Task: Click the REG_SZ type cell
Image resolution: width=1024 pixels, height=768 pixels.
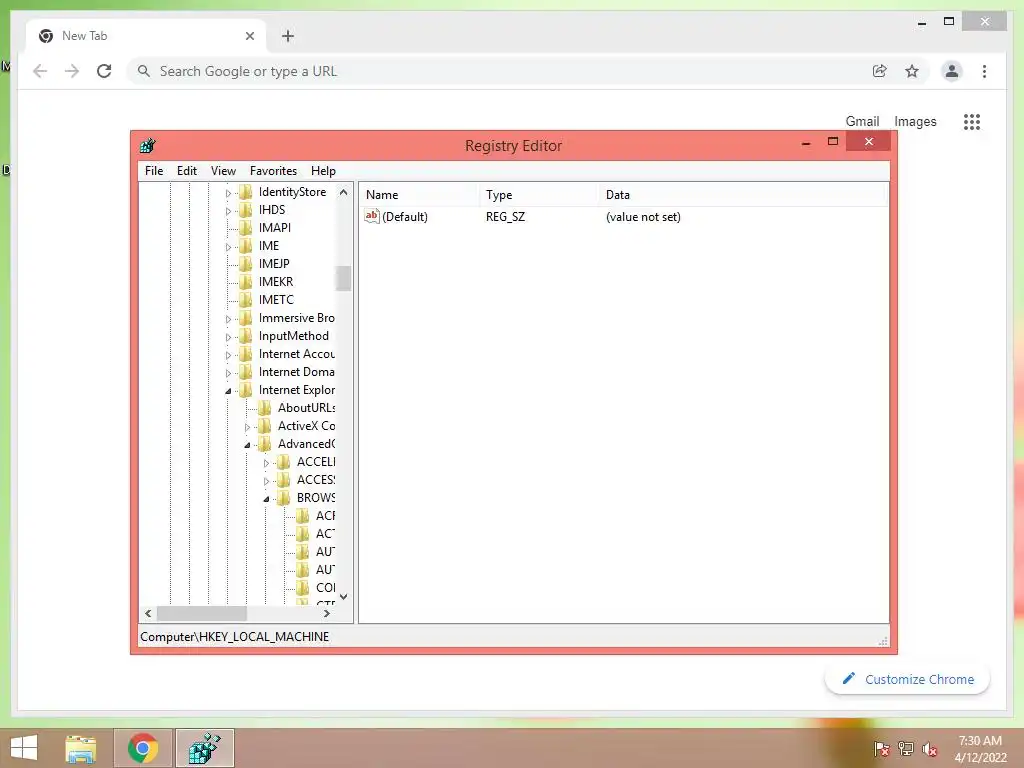Action: [x=505, y=217]
